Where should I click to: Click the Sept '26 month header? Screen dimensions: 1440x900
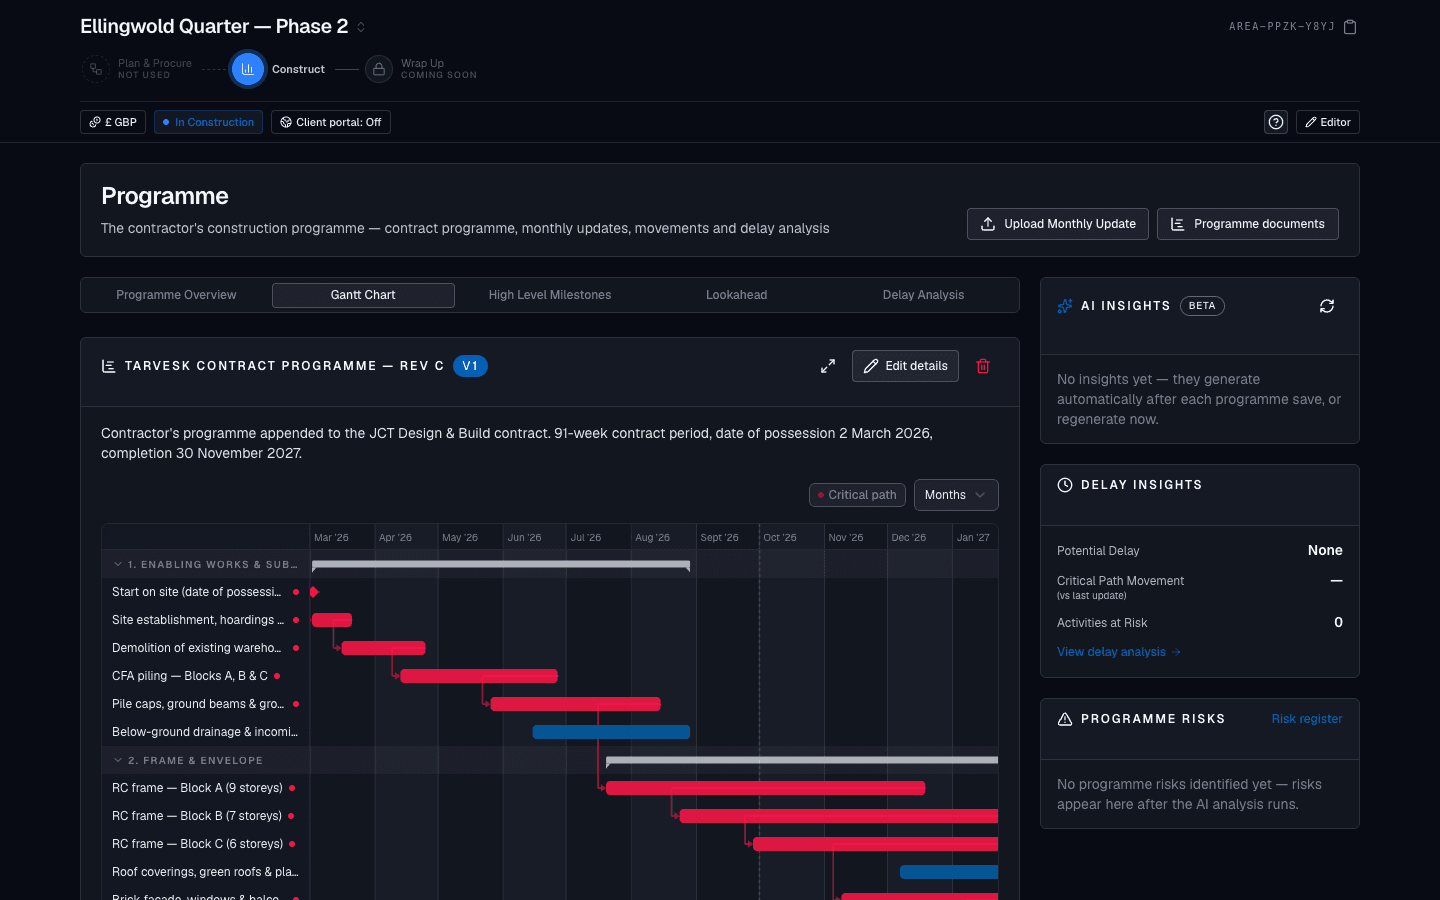click(727, 537)
